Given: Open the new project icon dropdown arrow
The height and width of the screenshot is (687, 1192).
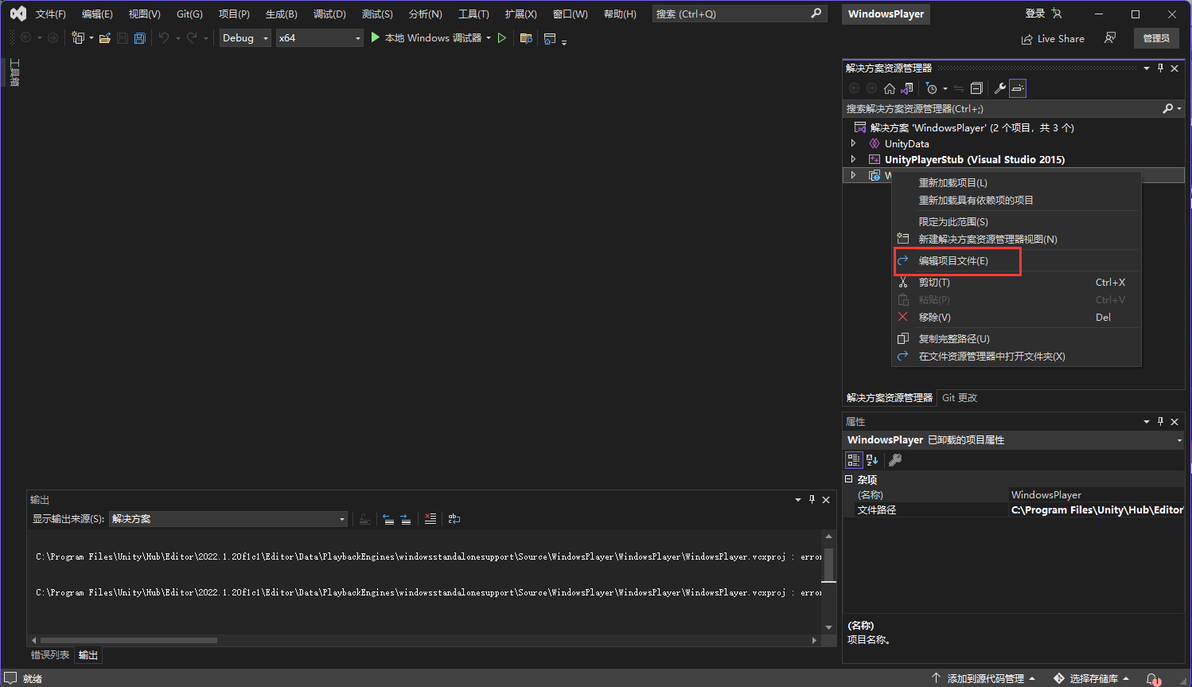Looking at the screenshot, I should click(91, 38).
